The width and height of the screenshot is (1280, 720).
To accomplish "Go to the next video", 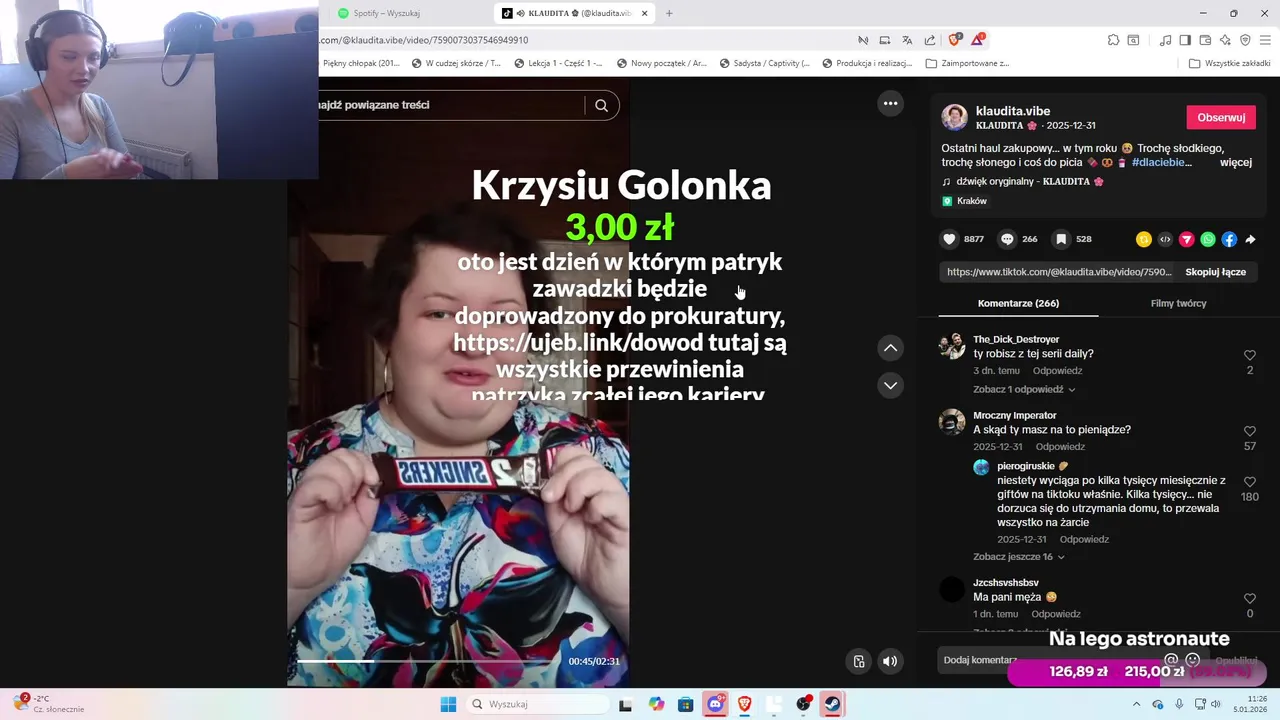I will (890, 385).
